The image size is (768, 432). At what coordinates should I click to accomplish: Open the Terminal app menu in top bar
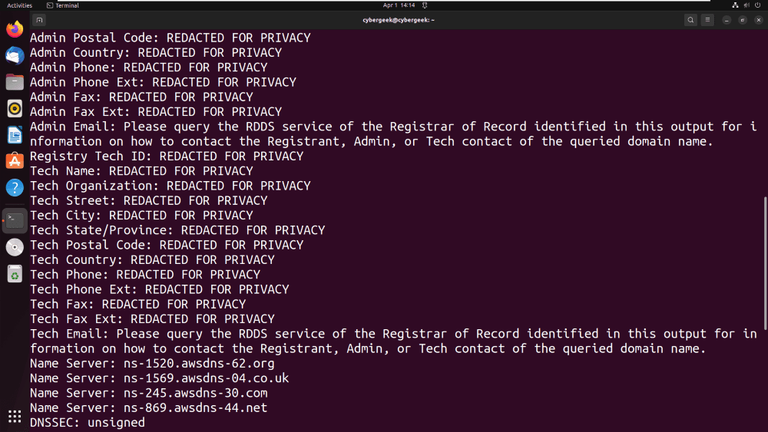[63, 5]
